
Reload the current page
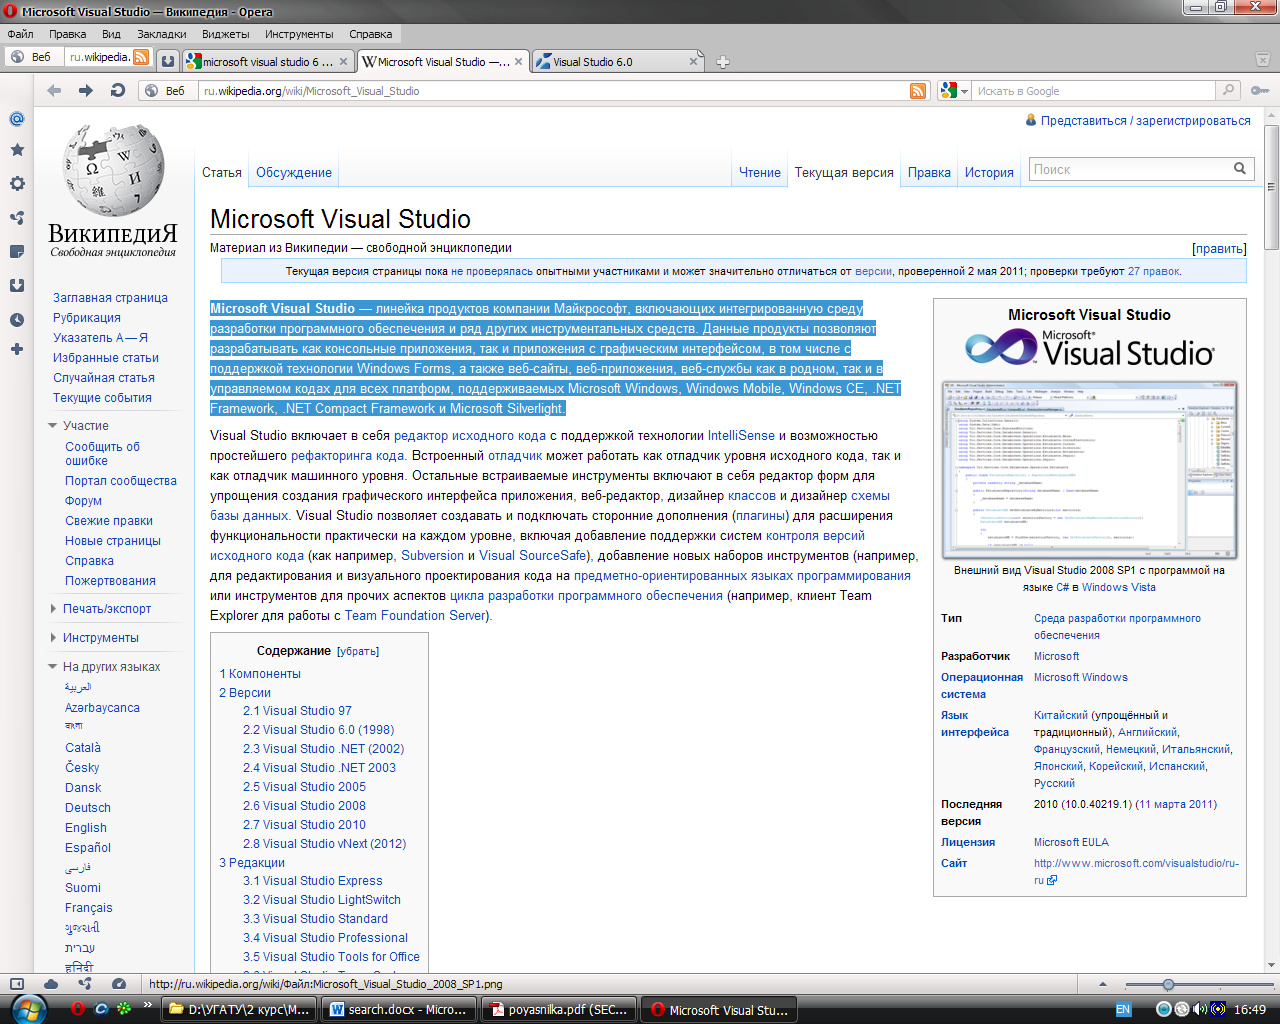coord(118,90)
